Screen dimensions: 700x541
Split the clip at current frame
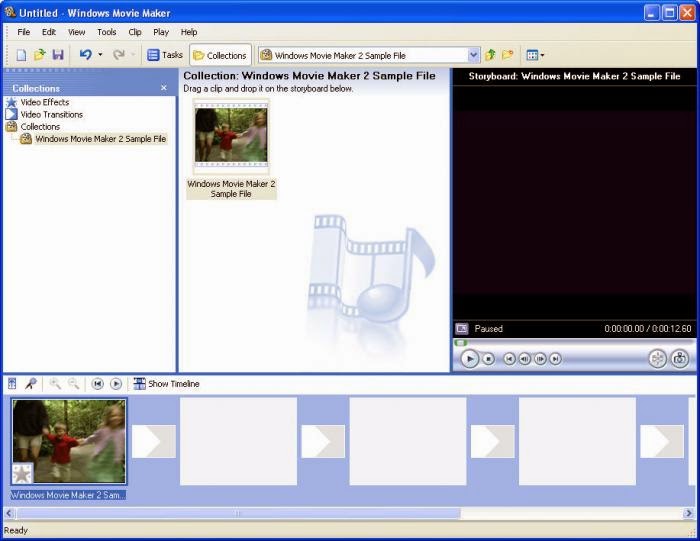point(657,358)
